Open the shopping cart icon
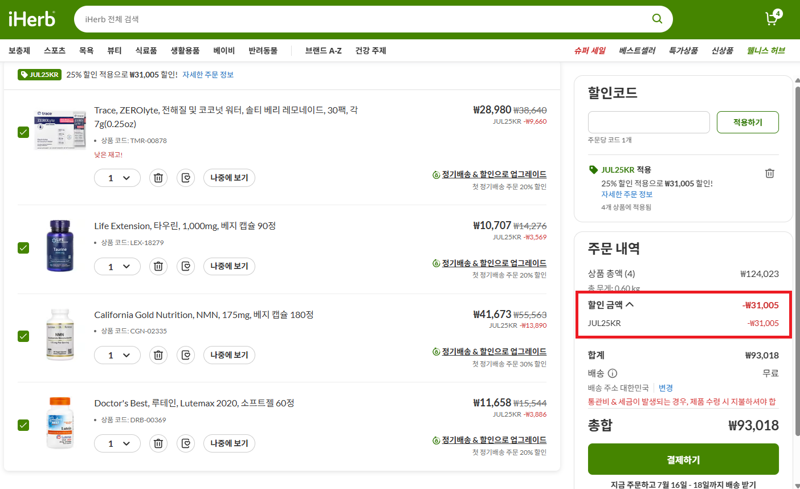 773,18
